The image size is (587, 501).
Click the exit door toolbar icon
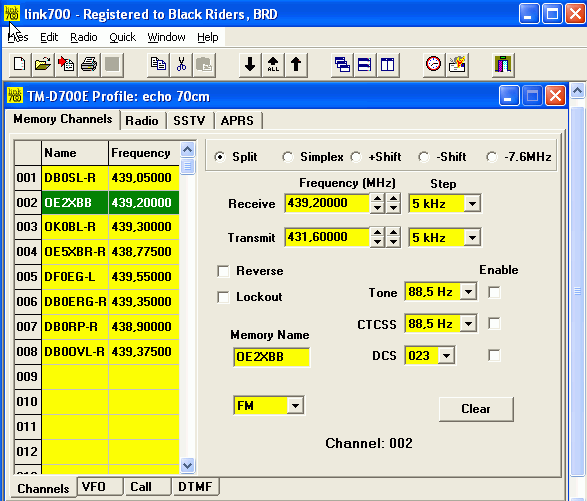point(503,65)
